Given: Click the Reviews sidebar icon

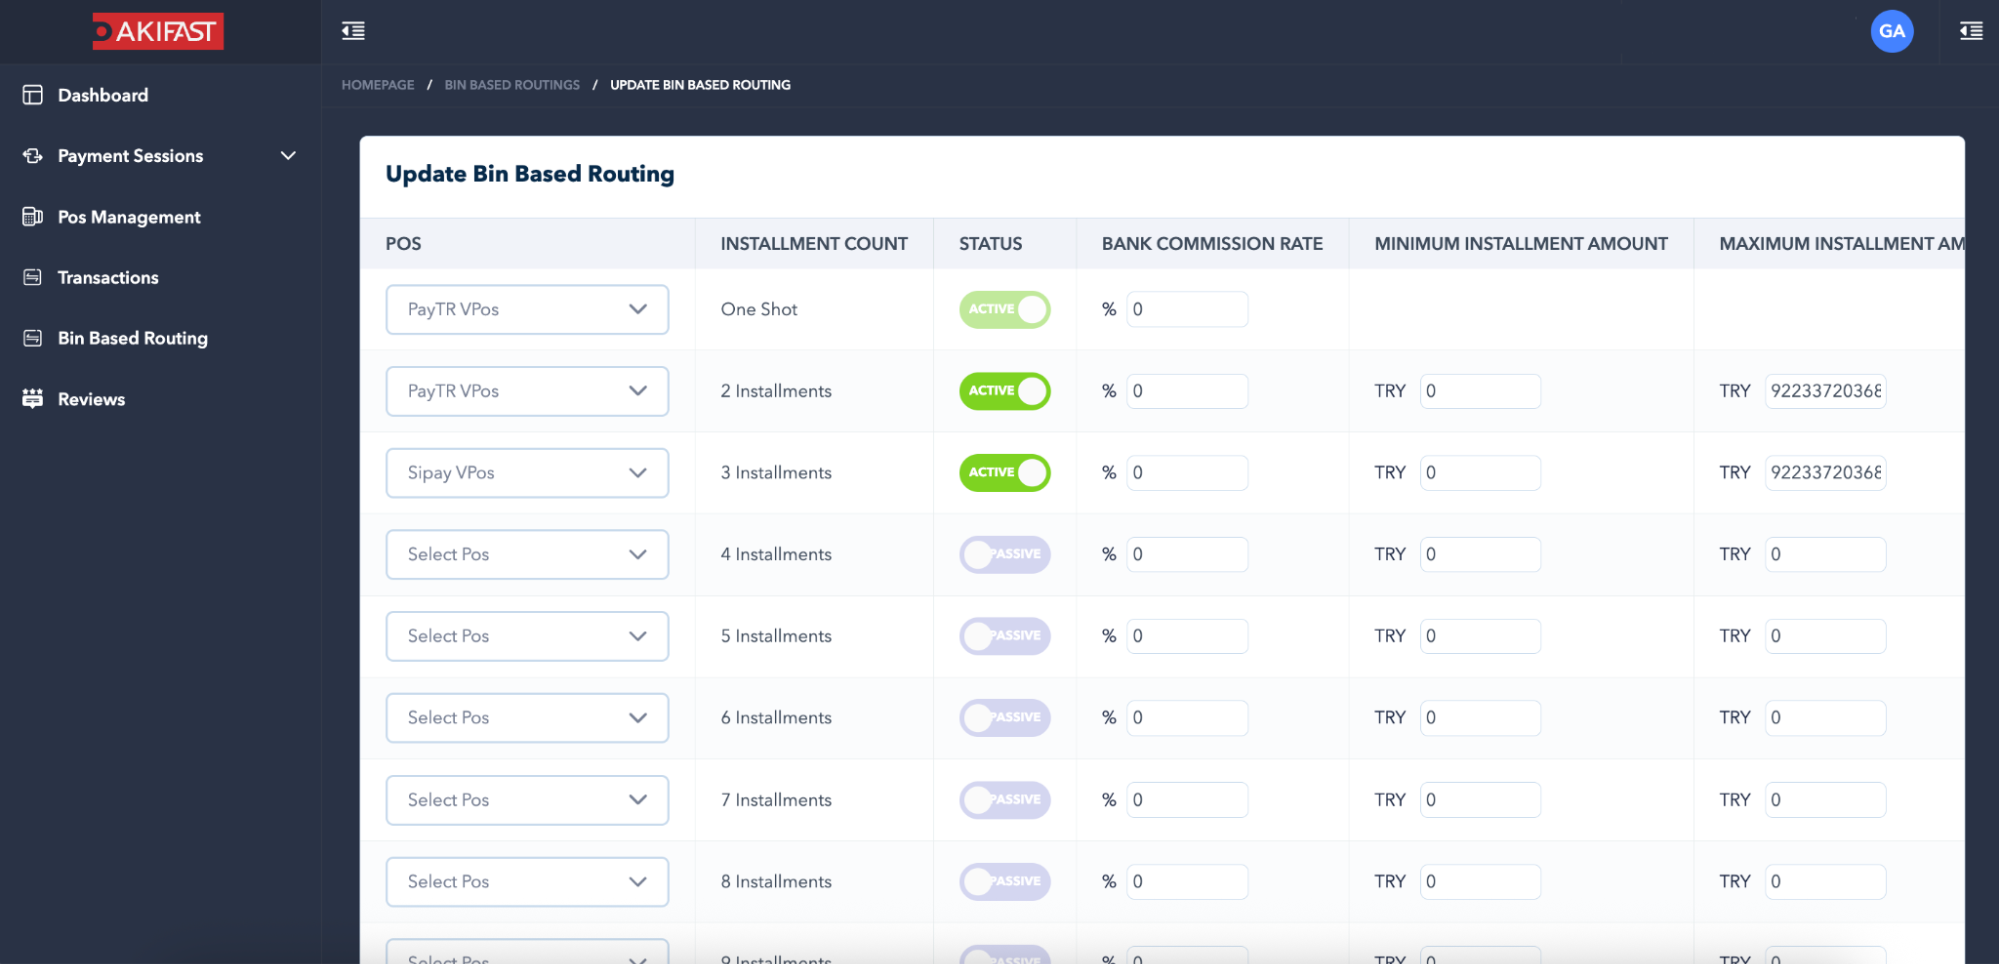Looking at the screenshot, I should 33,399.
